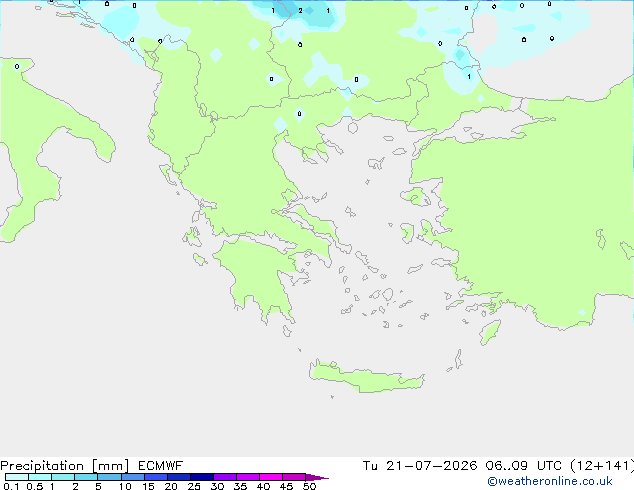The width and height of the screenshot is (634, 490).
Task: Click the 25–30 mm dark navy legend swatch
Action: coord(202,477)
